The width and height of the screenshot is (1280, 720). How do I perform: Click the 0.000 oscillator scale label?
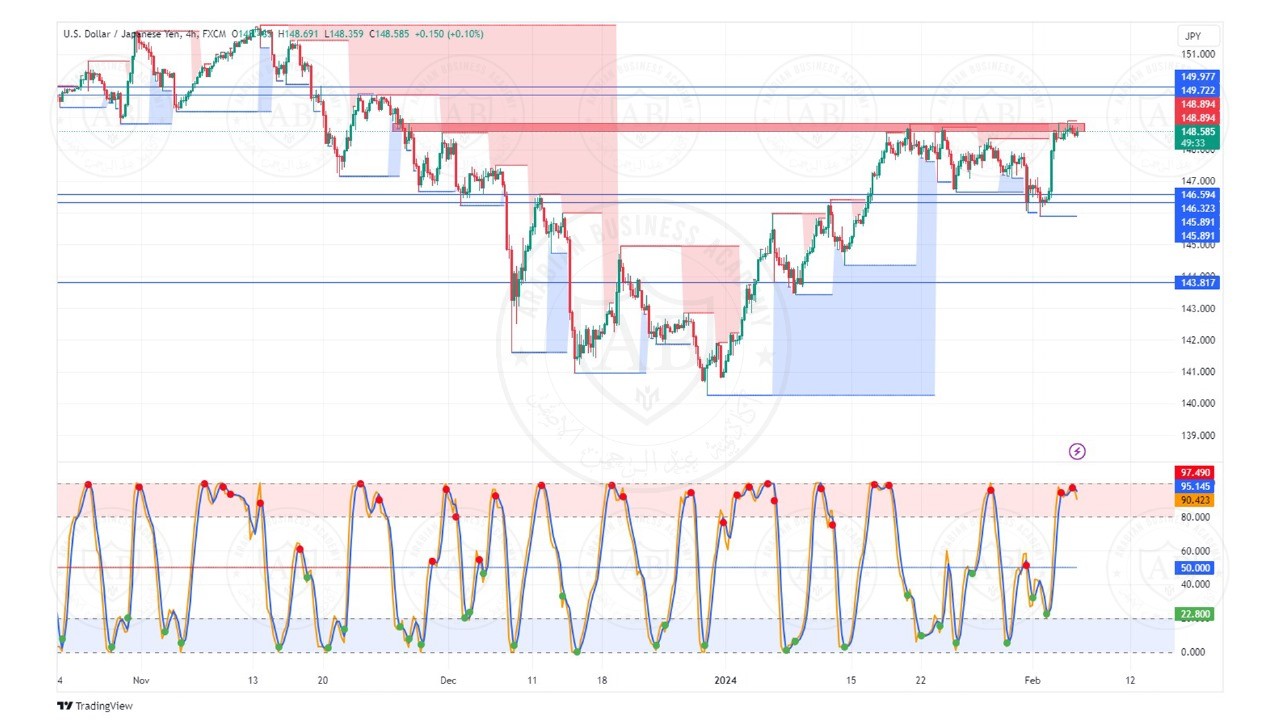(1195, 652)
